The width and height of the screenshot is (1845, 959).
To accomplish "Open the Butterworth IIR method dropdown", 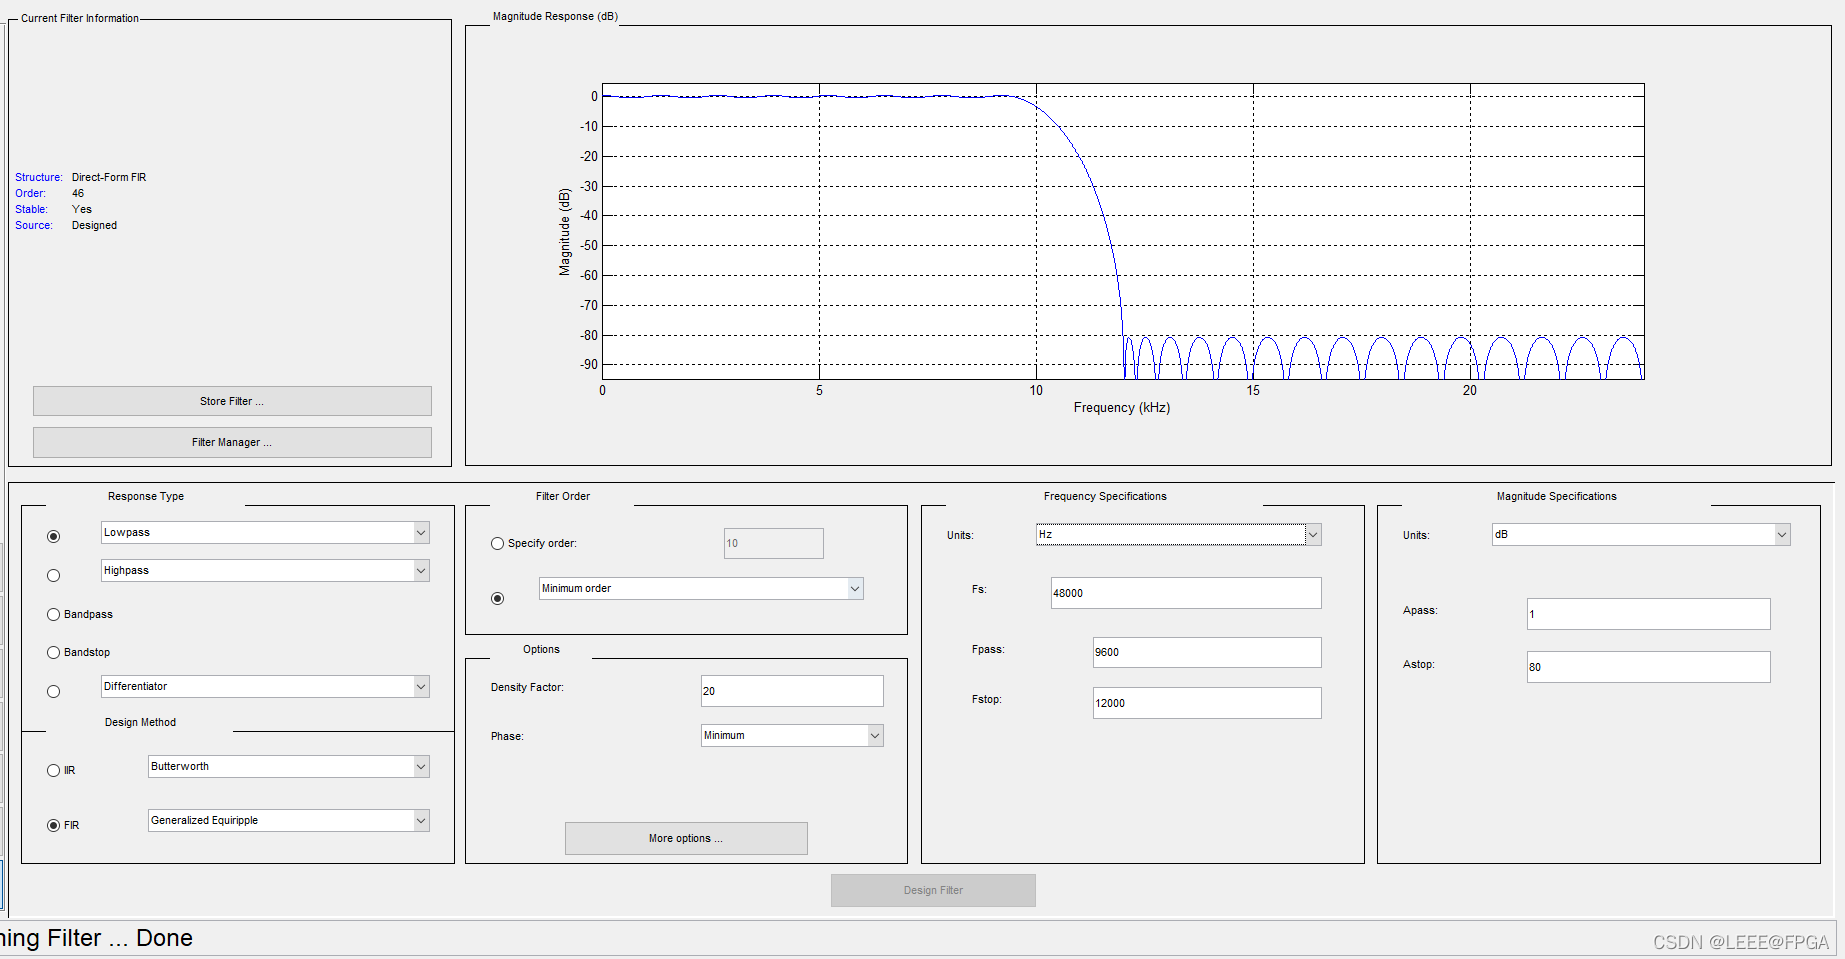I will [x=421, y=767].
